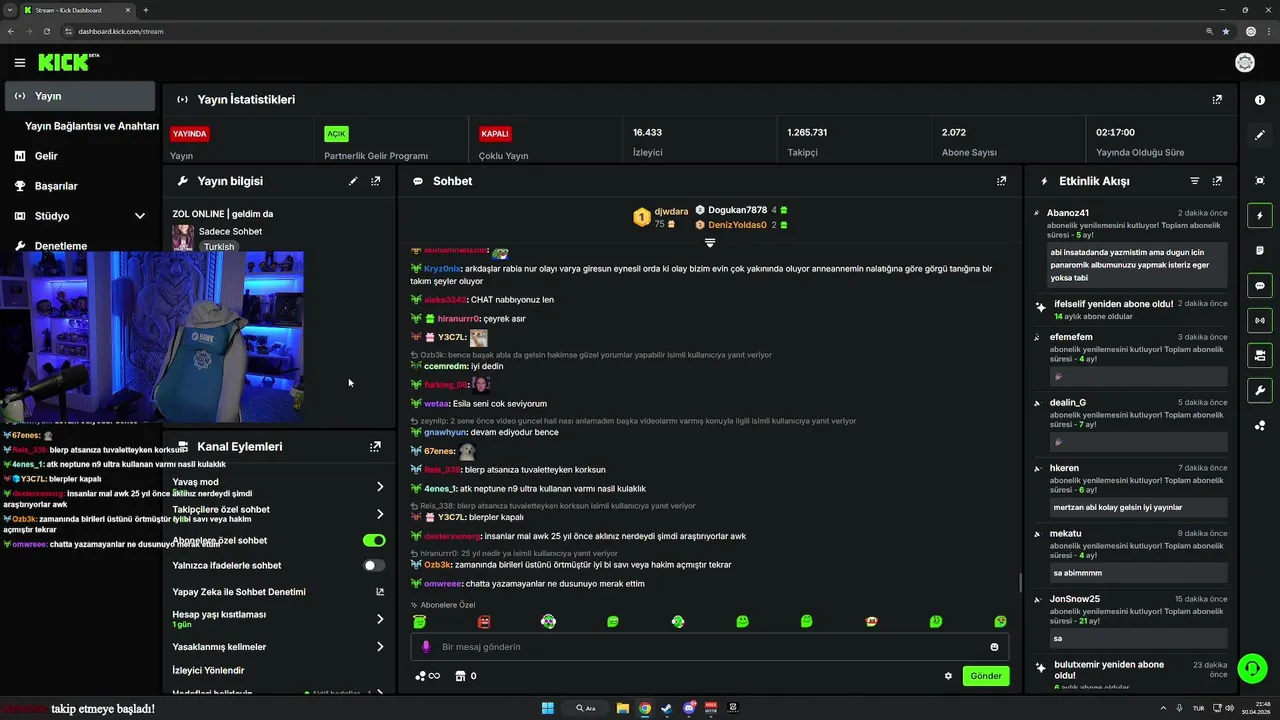Click the chat message input field
Viewport: 1280px width, 720px height.
pyautogui.click(x=710, y=647)
